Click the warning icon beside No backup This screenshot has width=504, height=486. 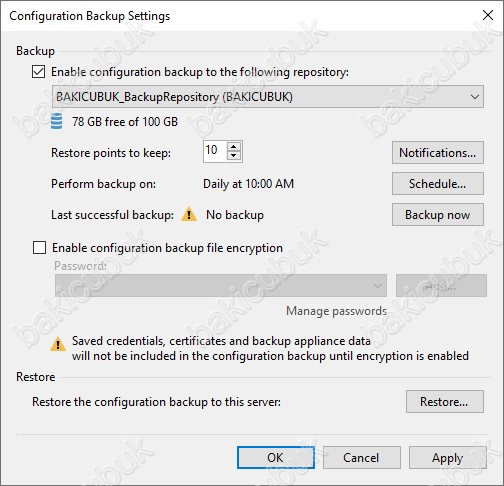click(x=189, y=214)
